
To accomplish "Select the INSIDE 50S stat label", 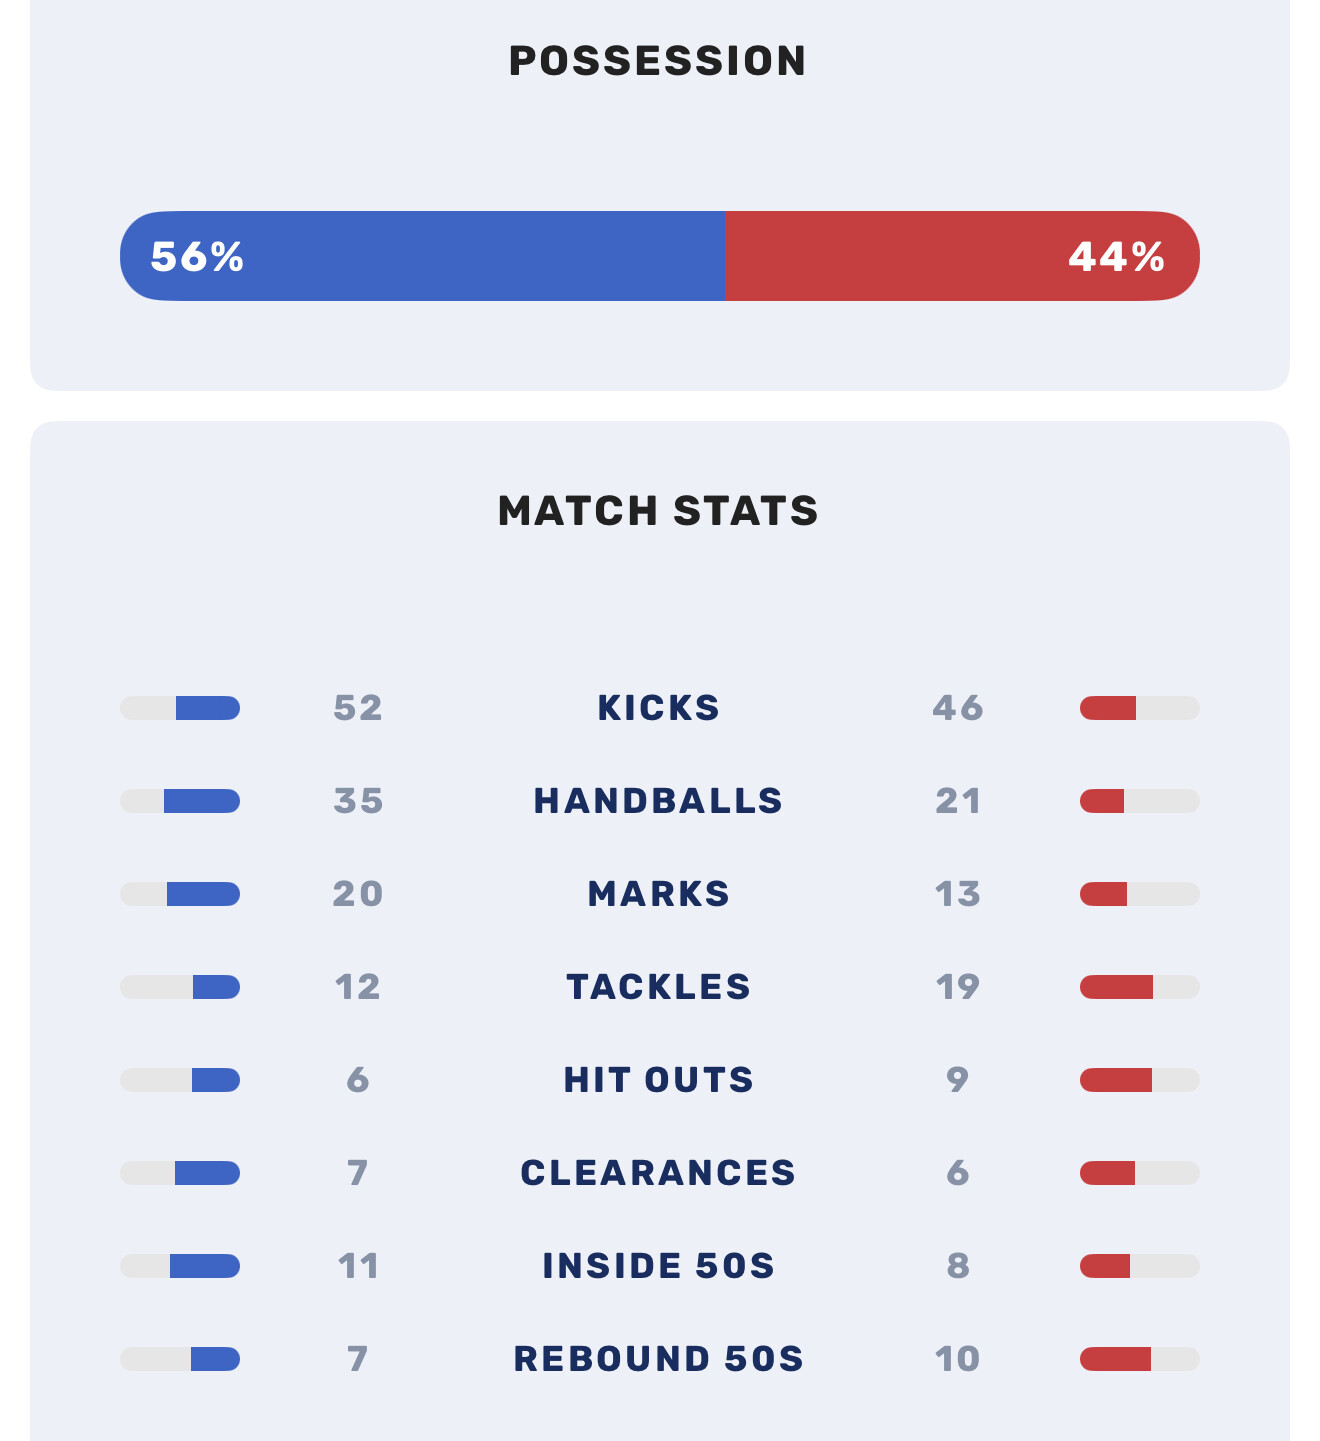I will (658, 1266).
